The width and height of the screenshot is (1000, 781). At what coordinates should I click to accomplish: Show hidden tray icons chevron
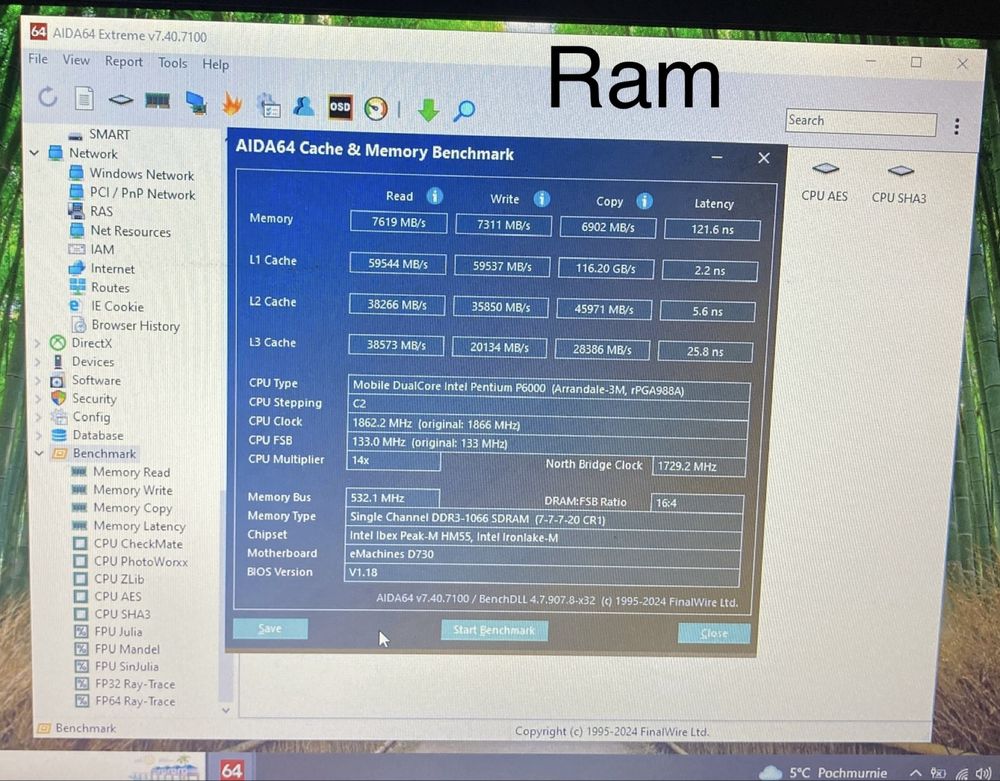point(915,773)
